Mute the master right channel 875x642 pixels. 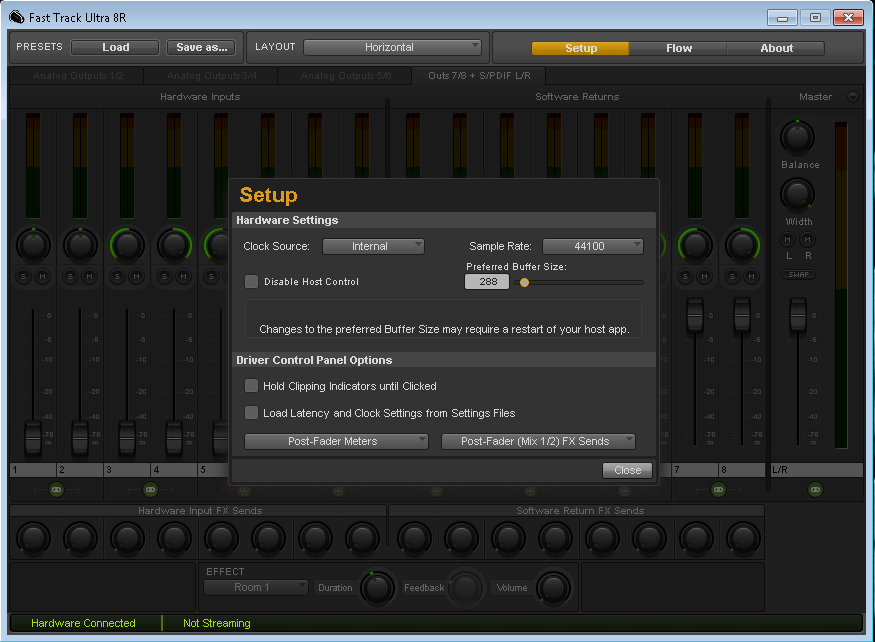pyautogui.click(x=807, y=239)
